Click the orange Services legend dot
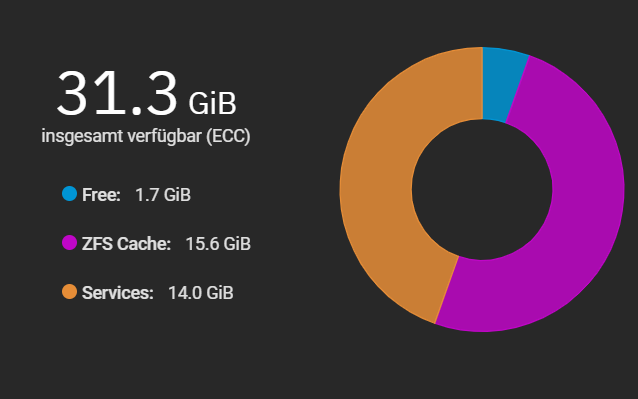 click(x=70, y=292)
